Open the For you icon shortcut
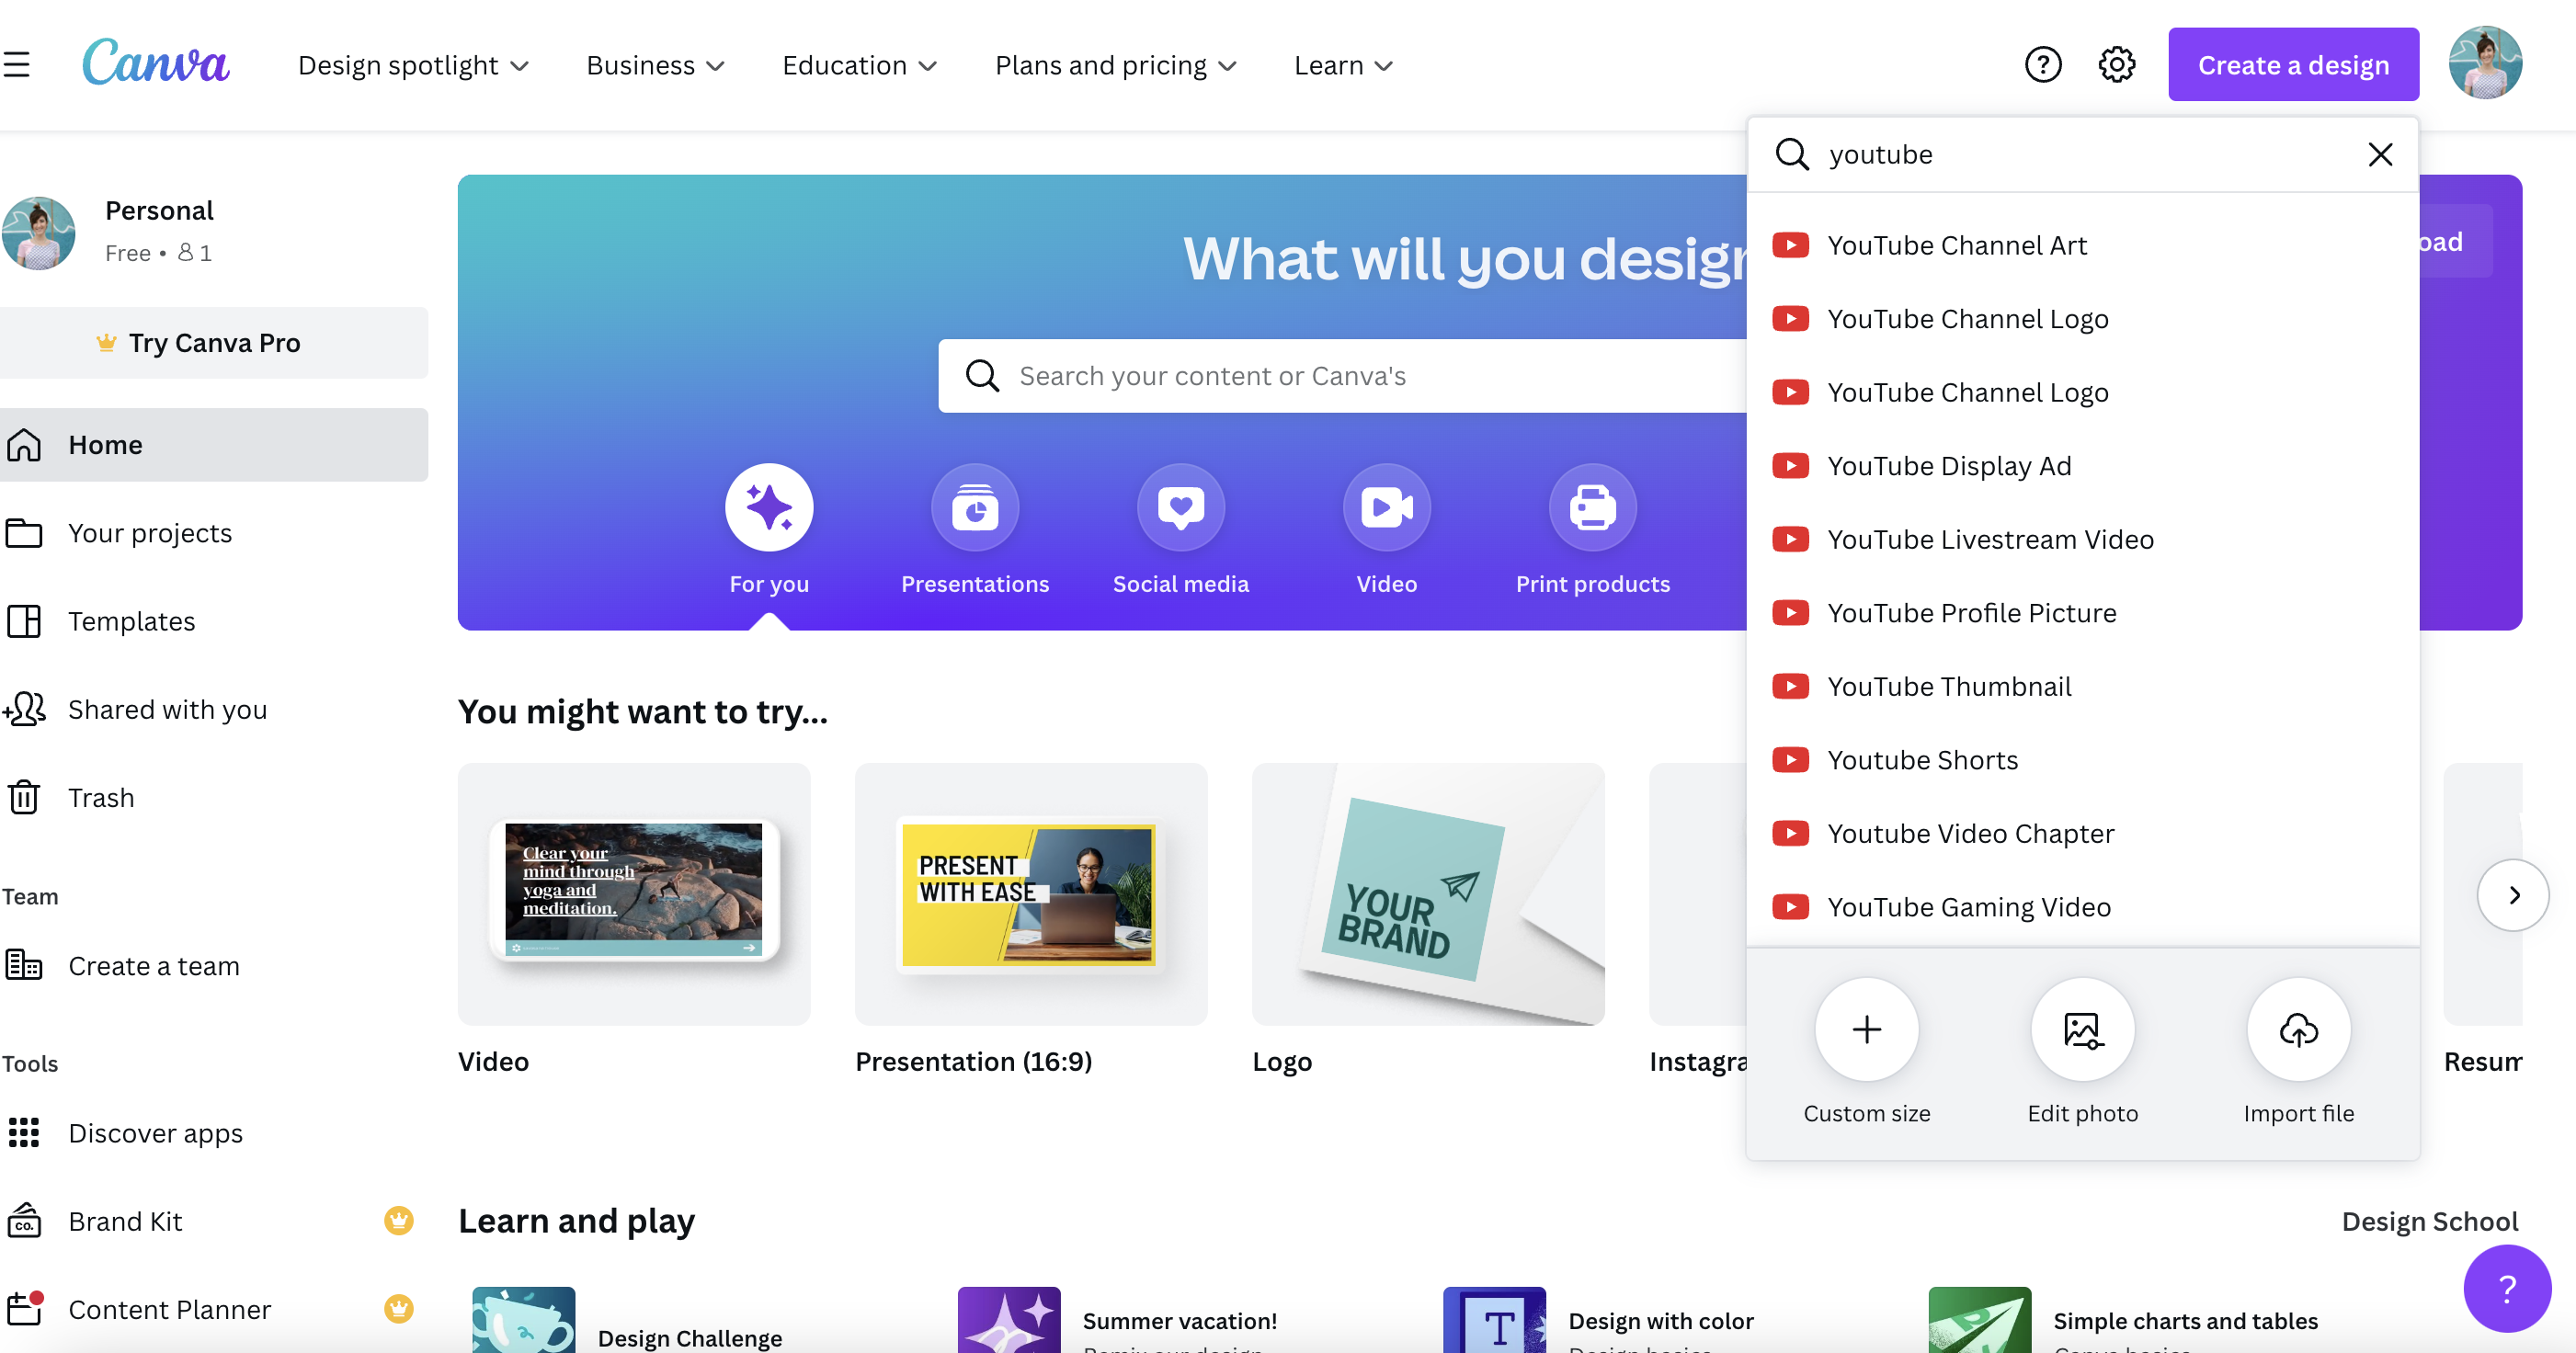Screen dimensions: 2576x1353 [x=769, y=506]
